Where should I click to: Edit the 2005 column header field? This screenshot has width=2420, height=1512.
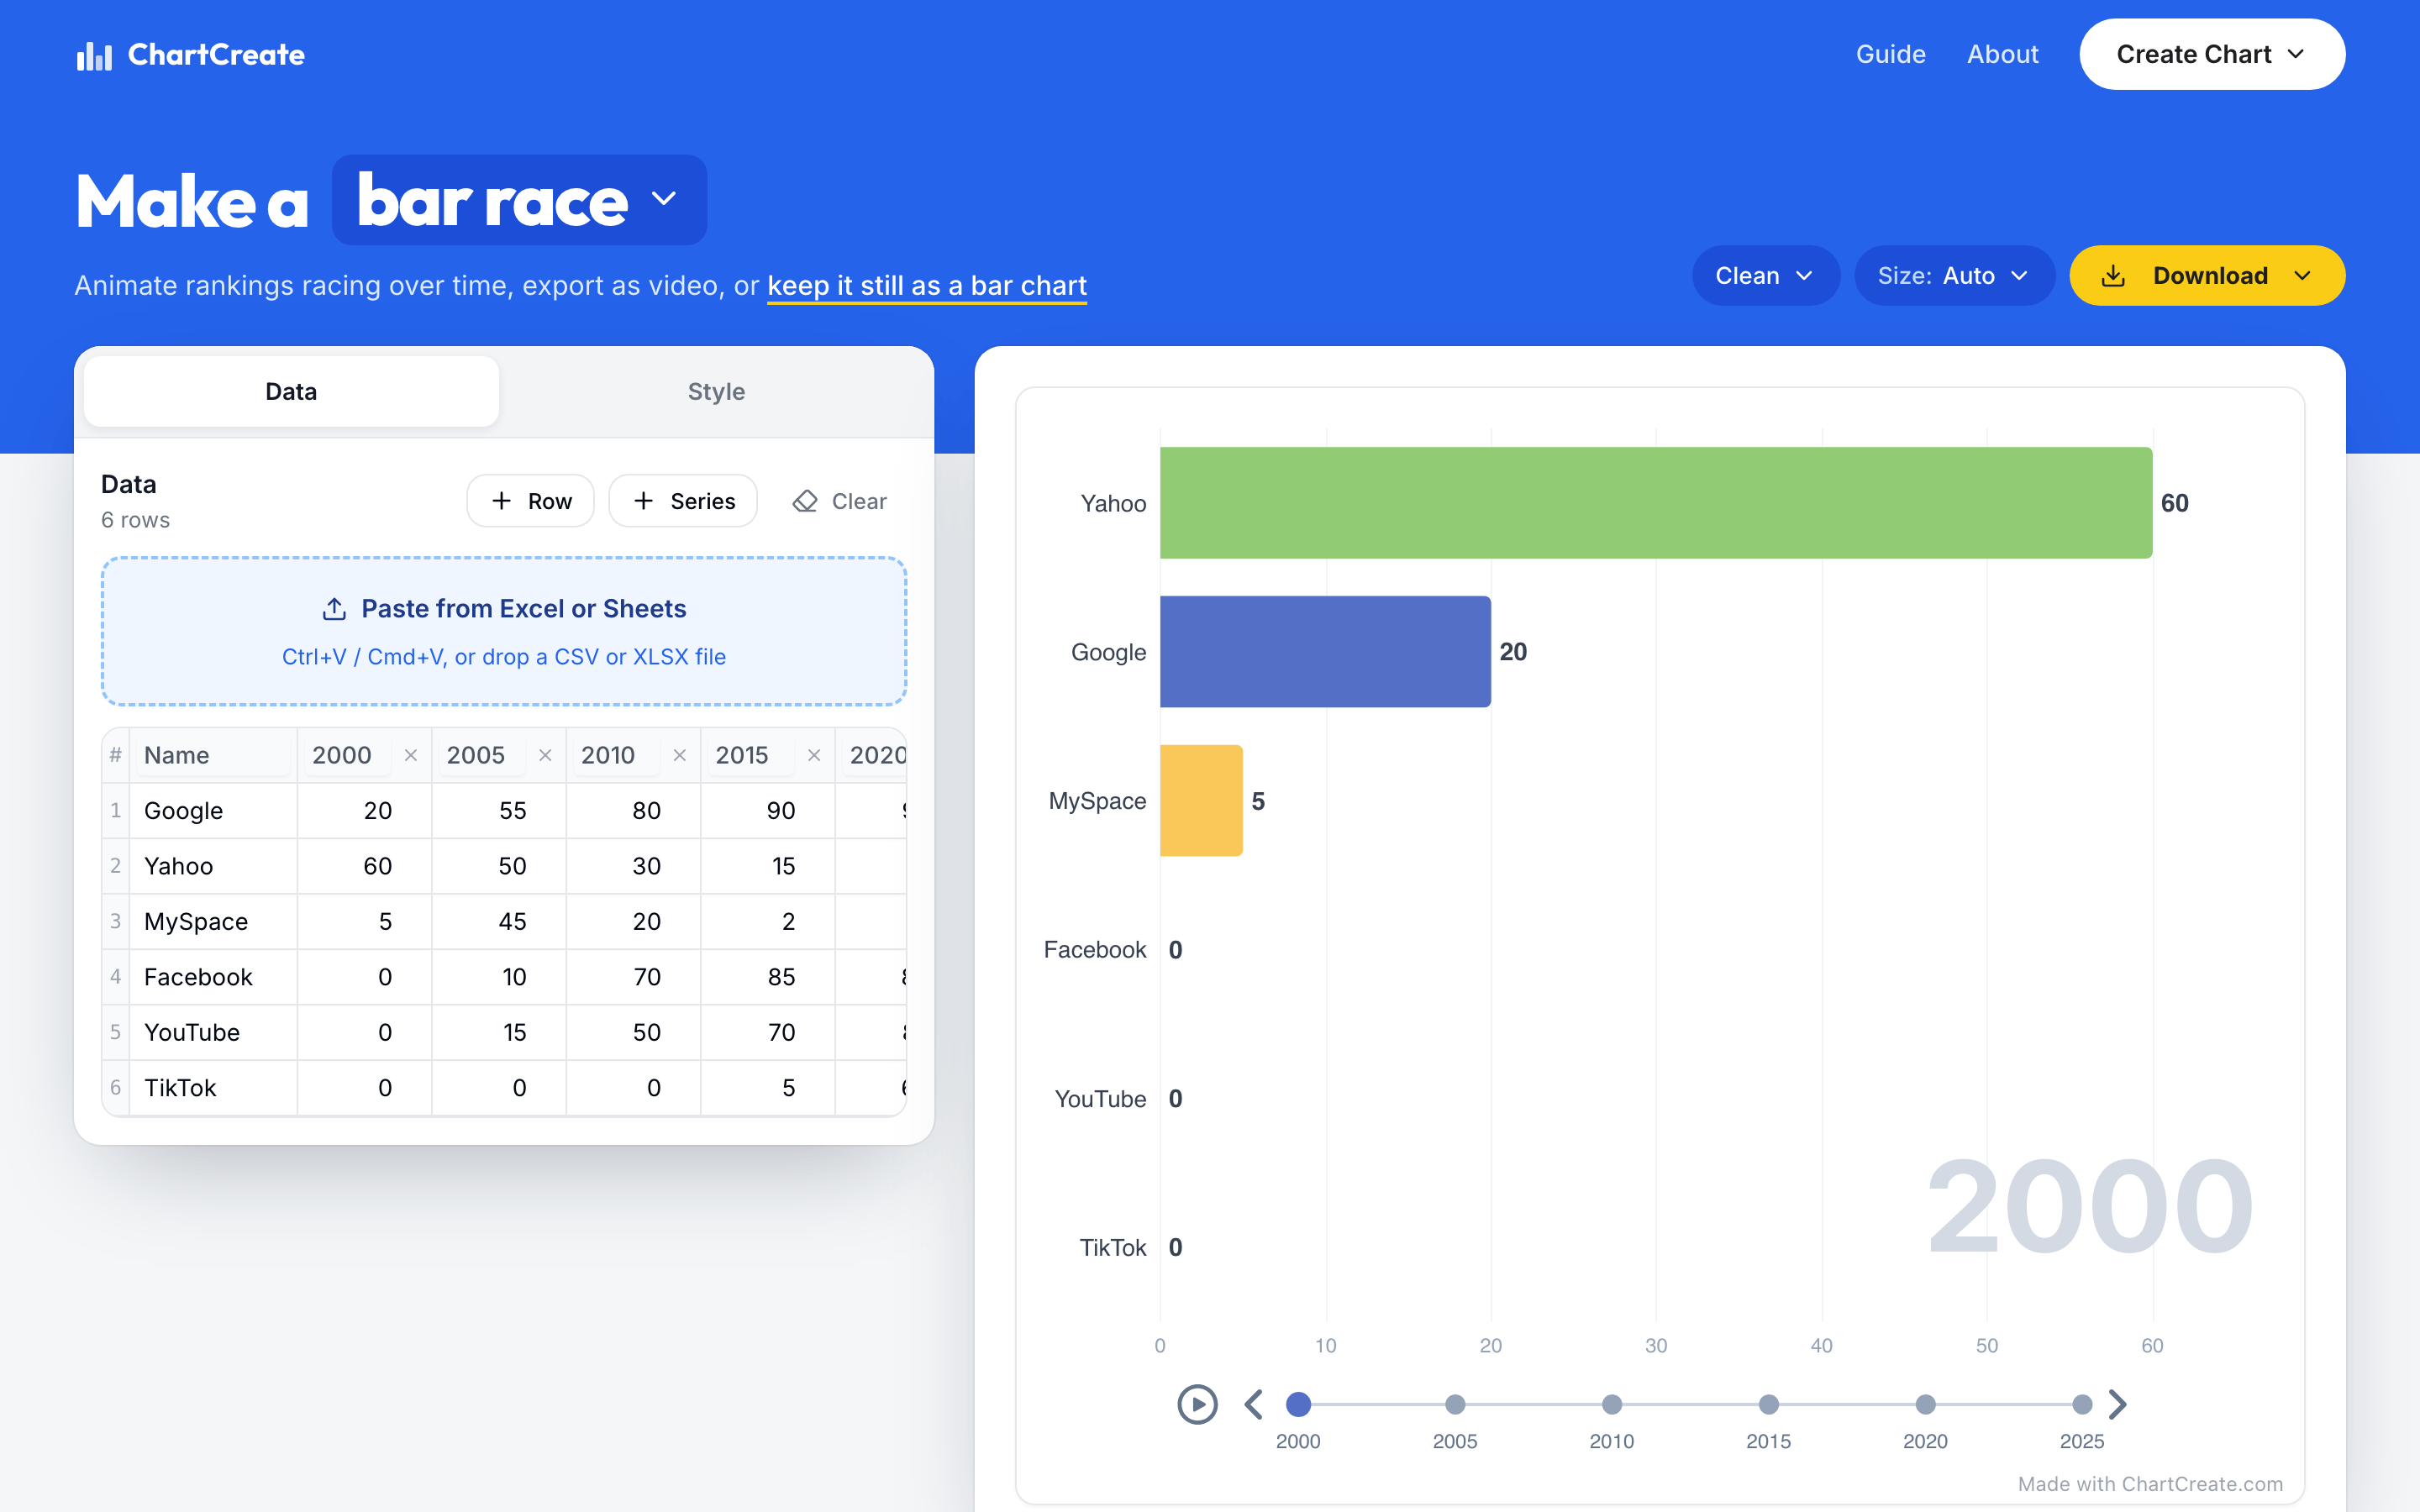click(x=481, y=755)
